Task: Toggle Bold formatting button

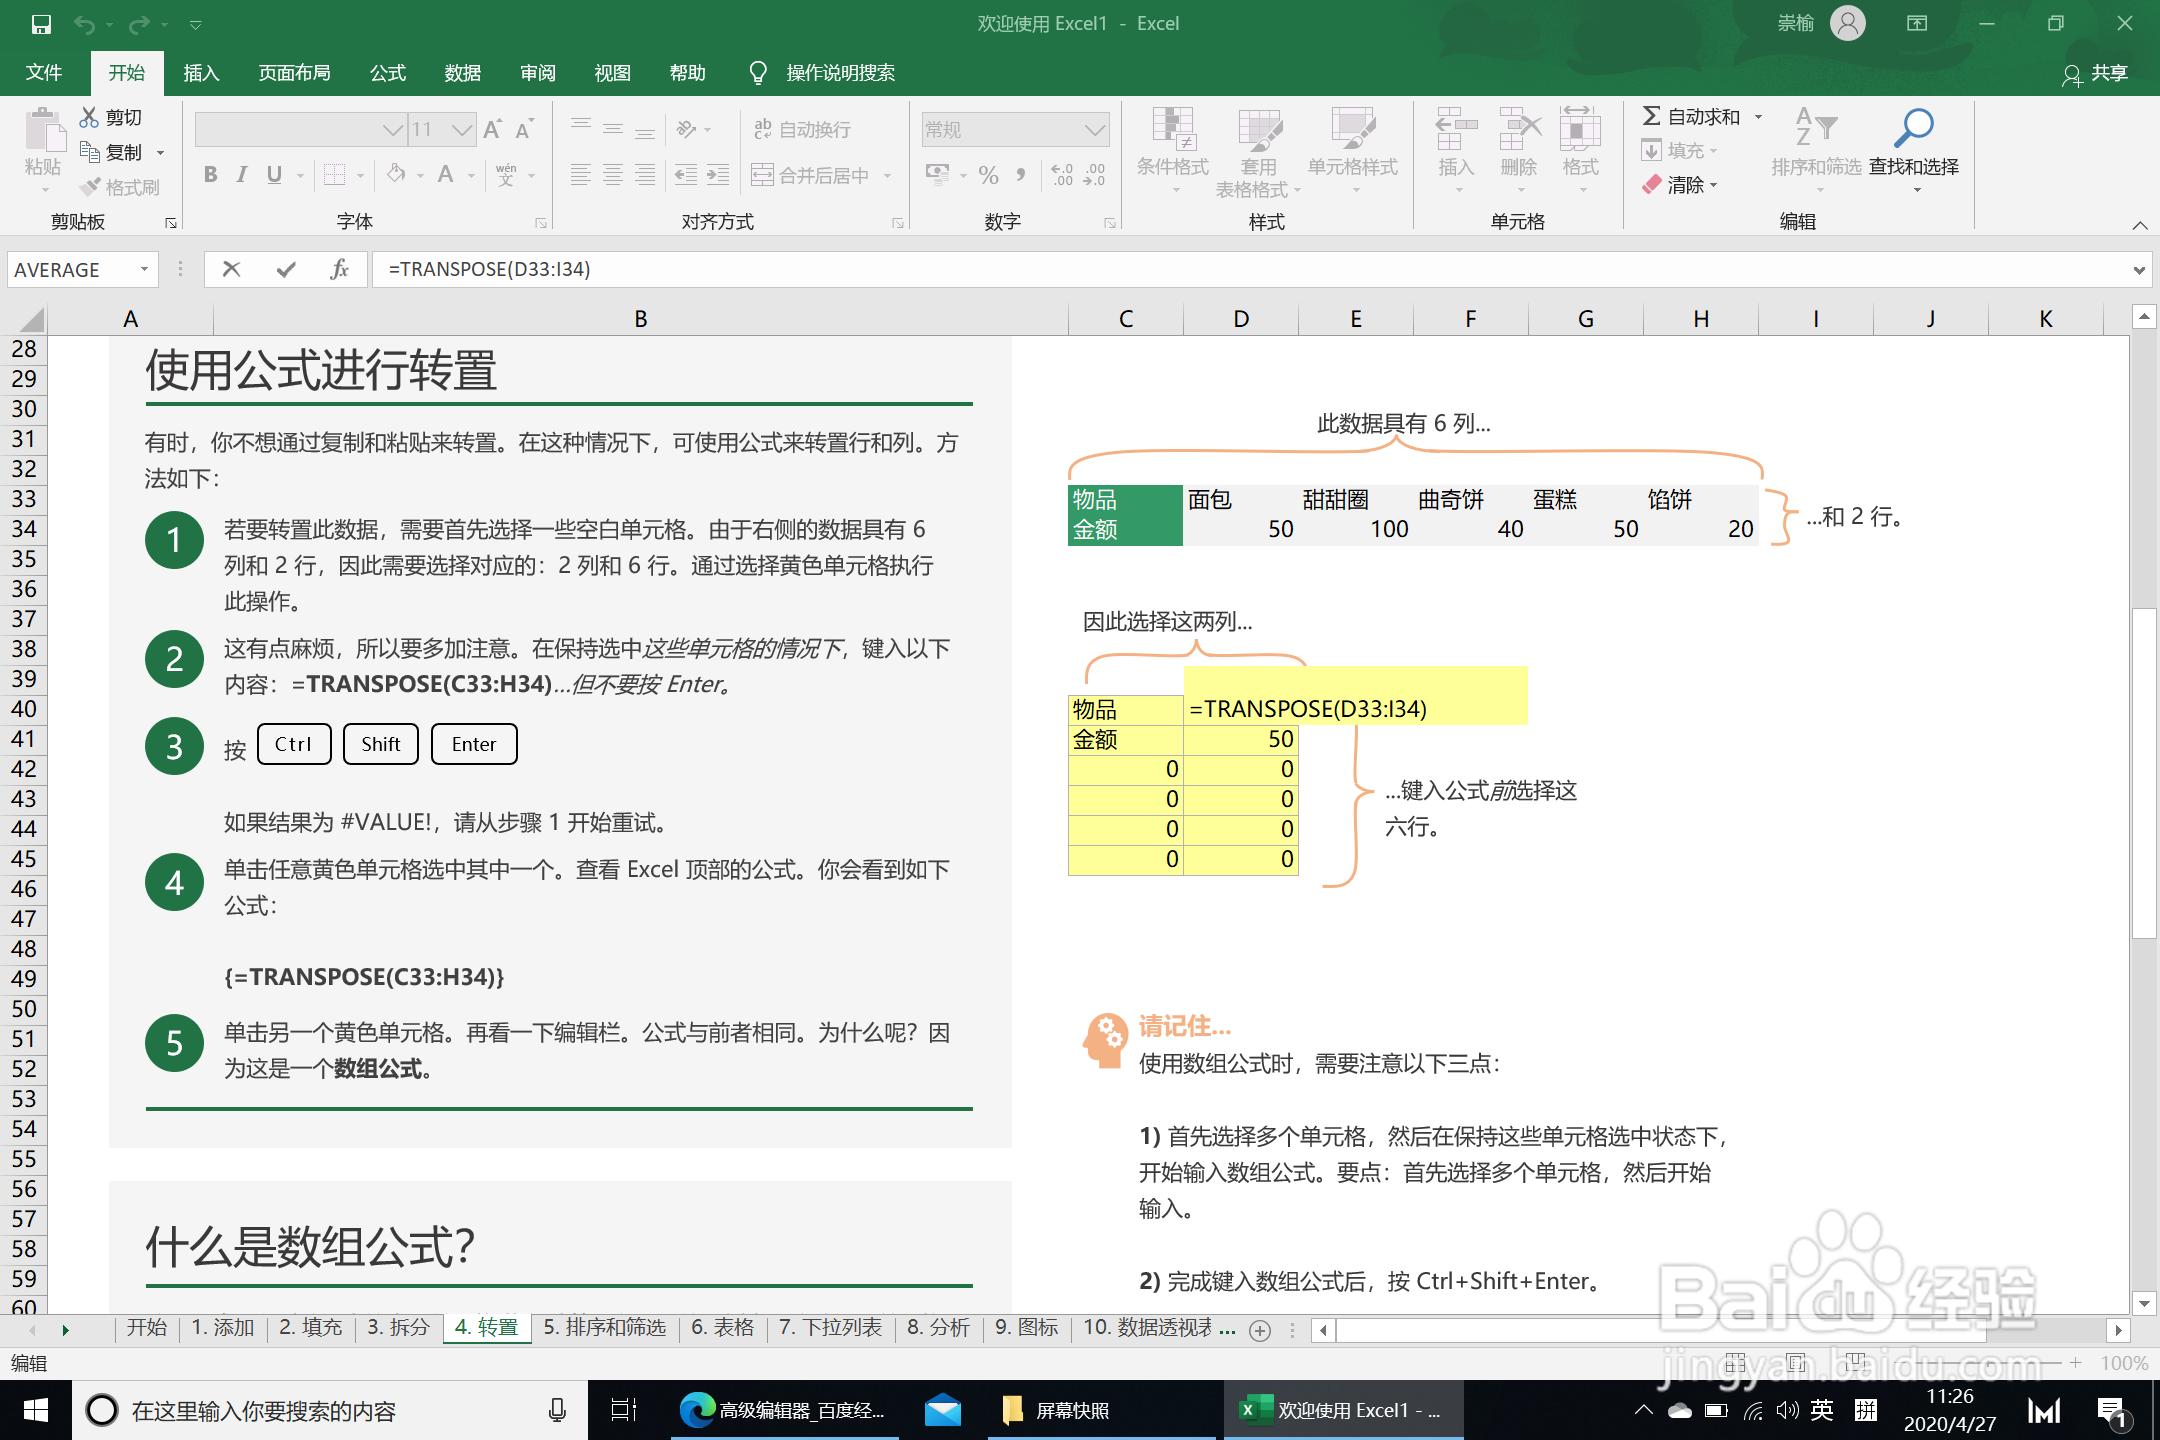Action: [210, 175]
